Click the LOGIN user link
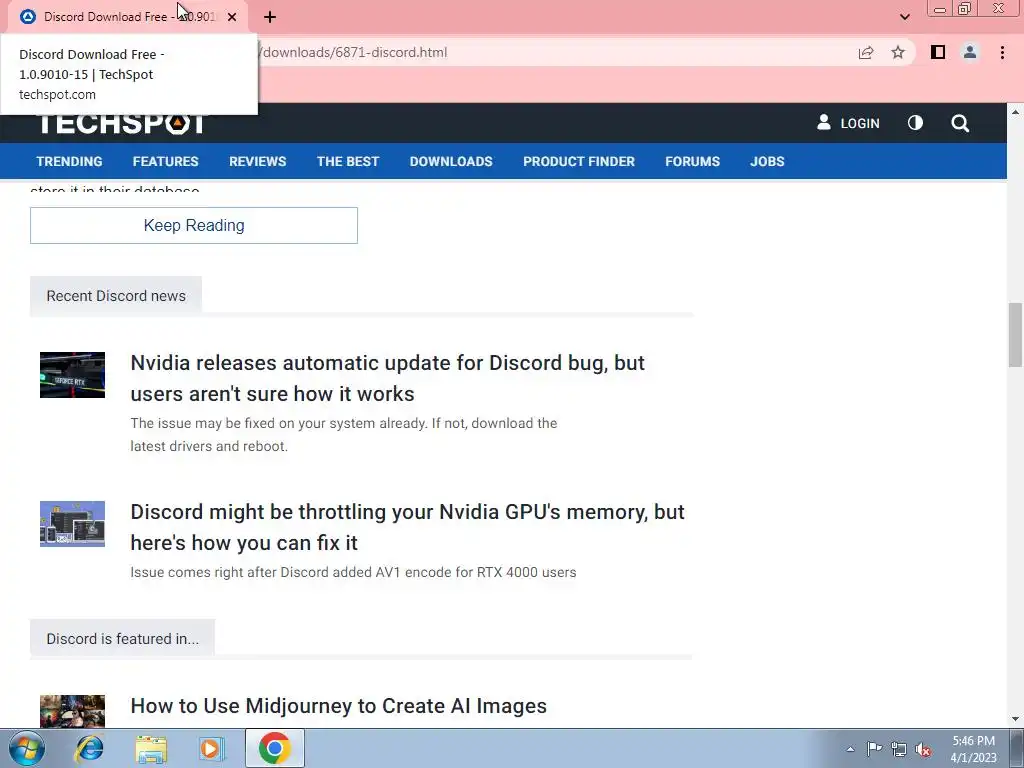 (848, 123)
